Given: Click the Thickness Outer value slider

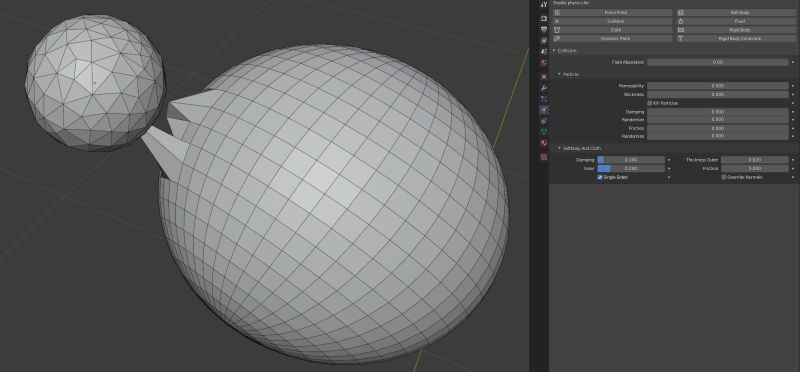Looking at the screenshot, I should [x=755, y=160].
